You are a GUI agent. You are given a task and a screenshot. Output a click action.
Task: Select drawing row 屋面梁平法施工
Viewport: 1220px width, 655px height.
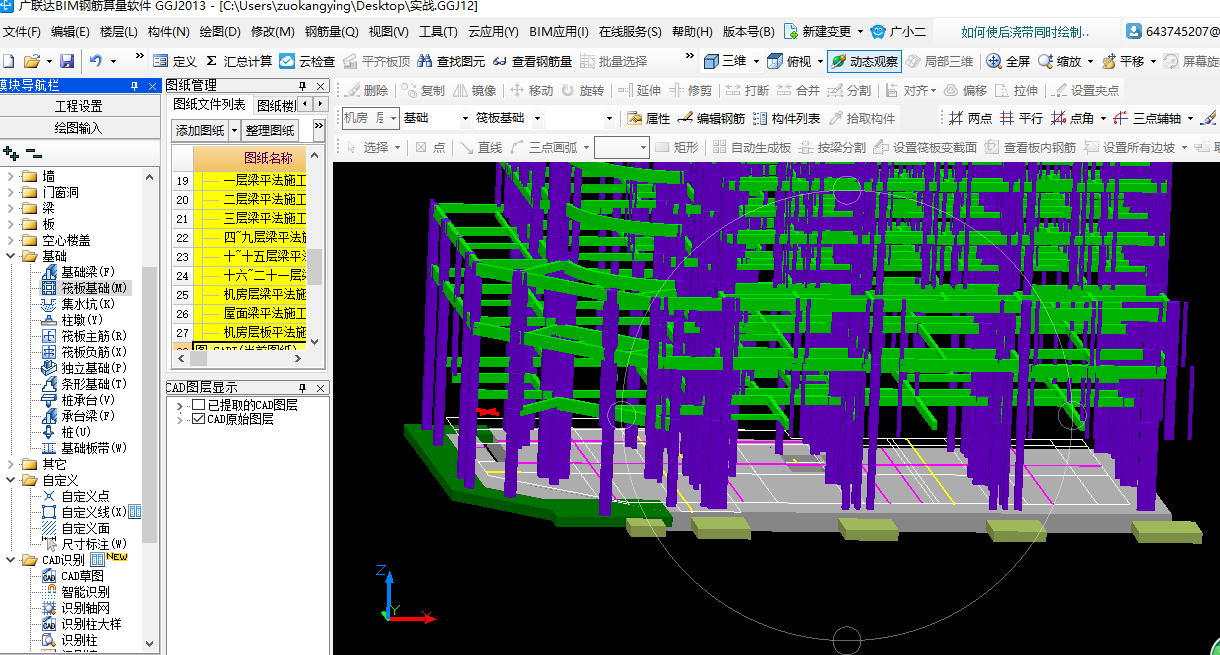[x=264, y=313]
